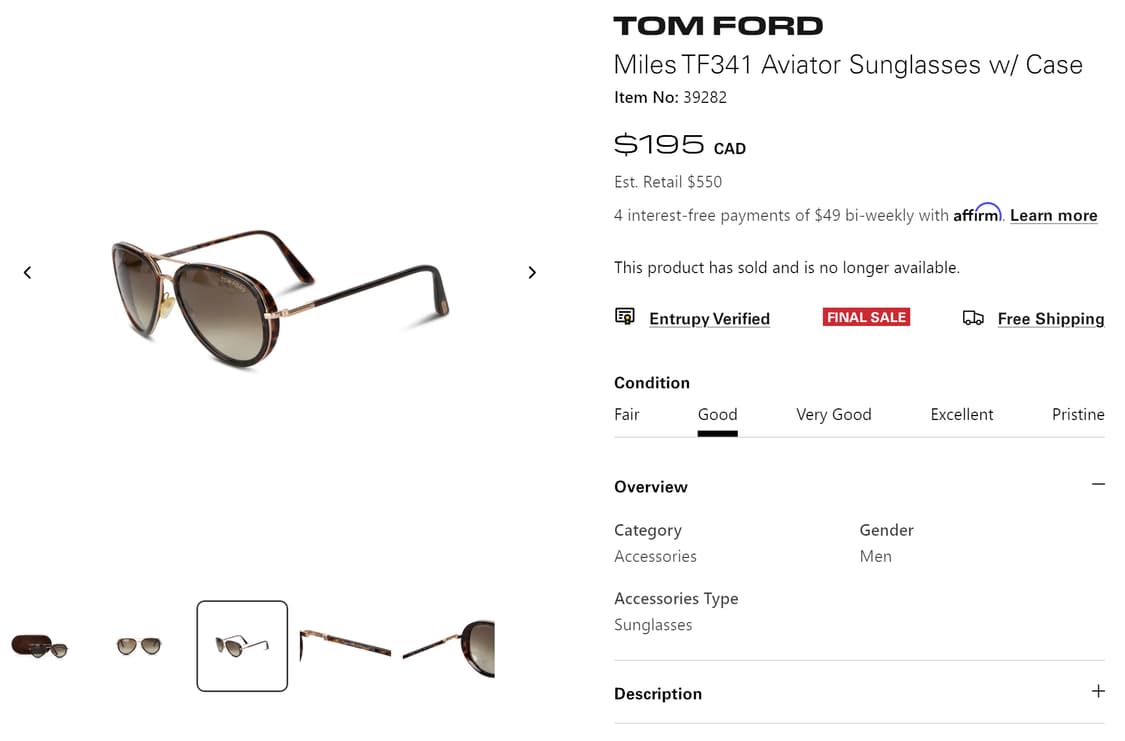Viewport: 1125px width, 741px height.
Task: Click the Free Shipping truck icon
Action: [x=973, y=317]
